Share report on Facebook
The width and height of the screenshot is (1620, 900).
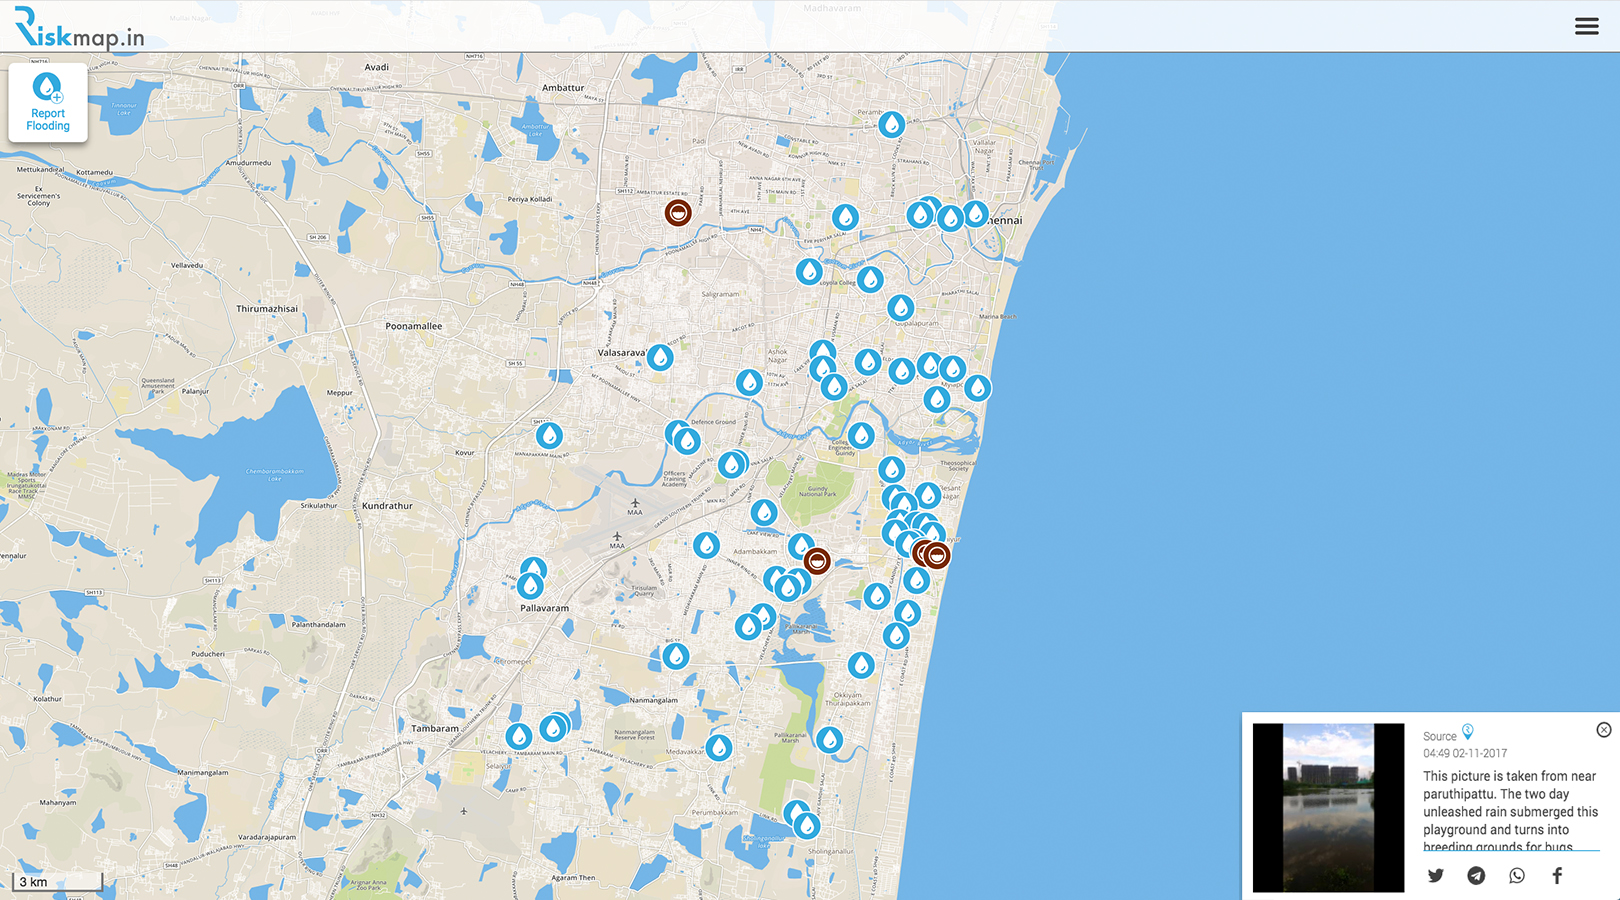pos(1557,875)
